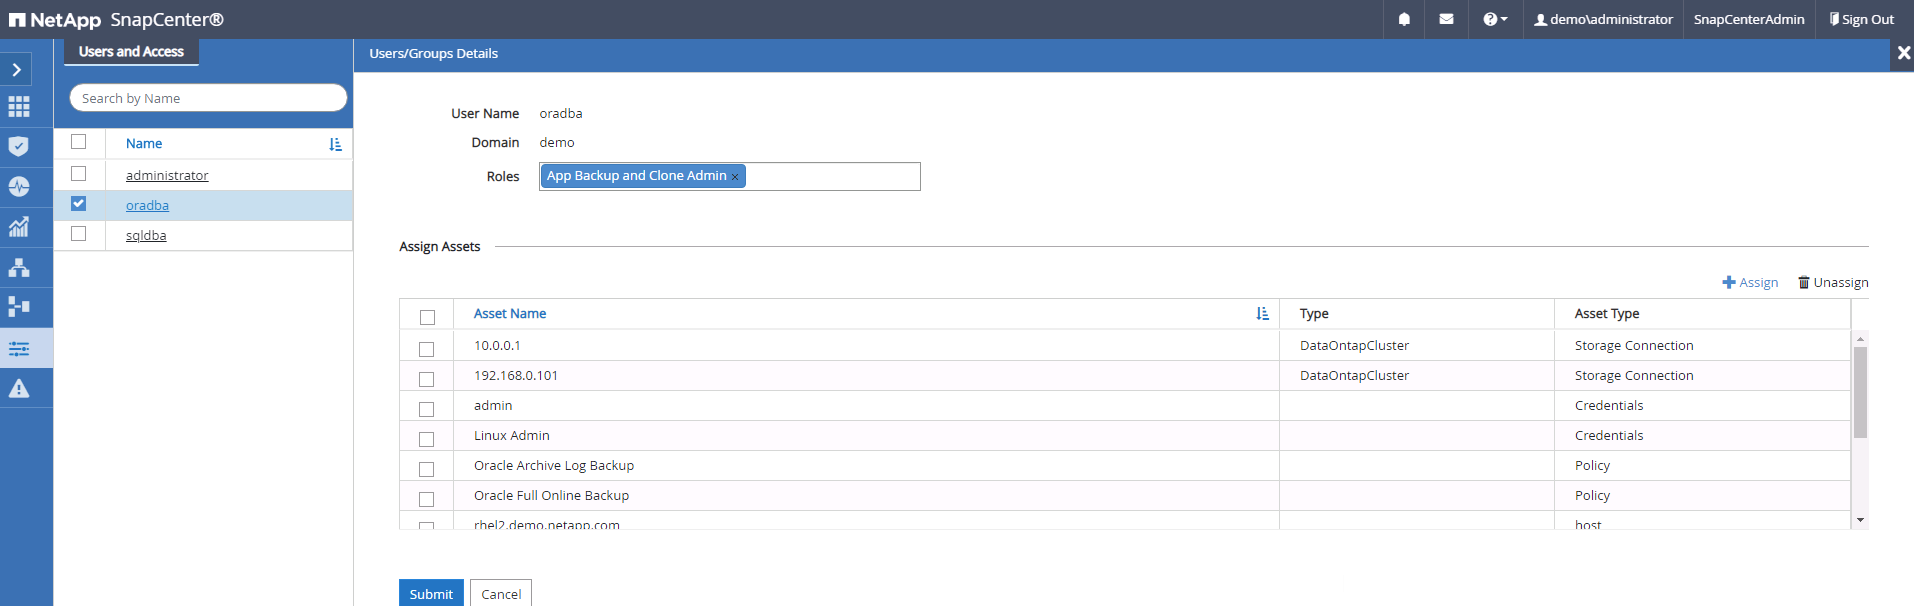Open the Storage Systems icon

(19, 307)
